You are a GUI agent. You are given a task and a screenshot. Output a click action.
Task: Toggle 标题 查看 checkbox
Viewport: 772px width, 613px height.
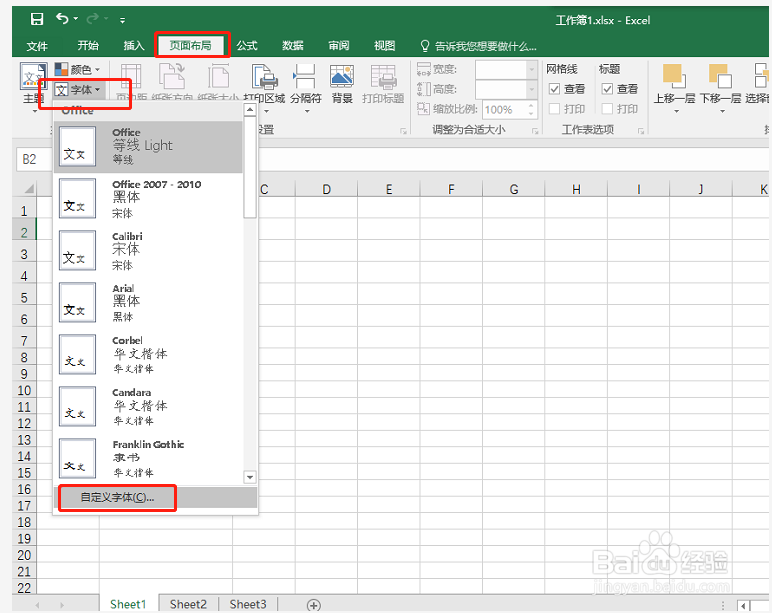[x=607, y=89]
